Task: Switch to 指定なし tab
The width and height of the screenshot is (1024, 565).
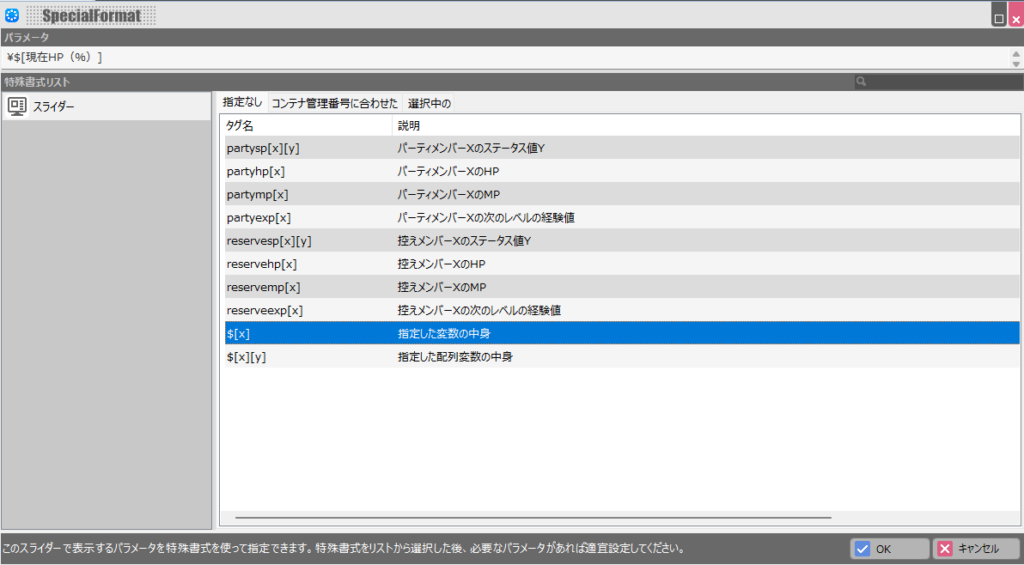Action: pos(242,103)
